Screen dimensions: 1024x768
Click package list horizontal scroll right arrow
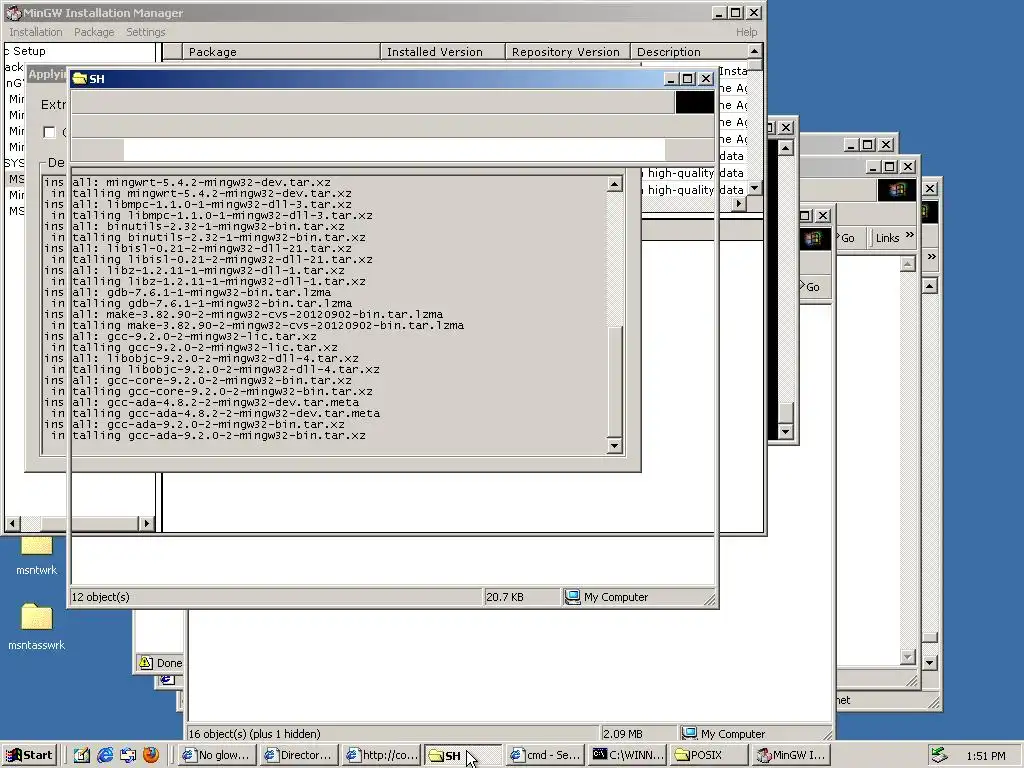pyautogui.click(x=739, y=204)
